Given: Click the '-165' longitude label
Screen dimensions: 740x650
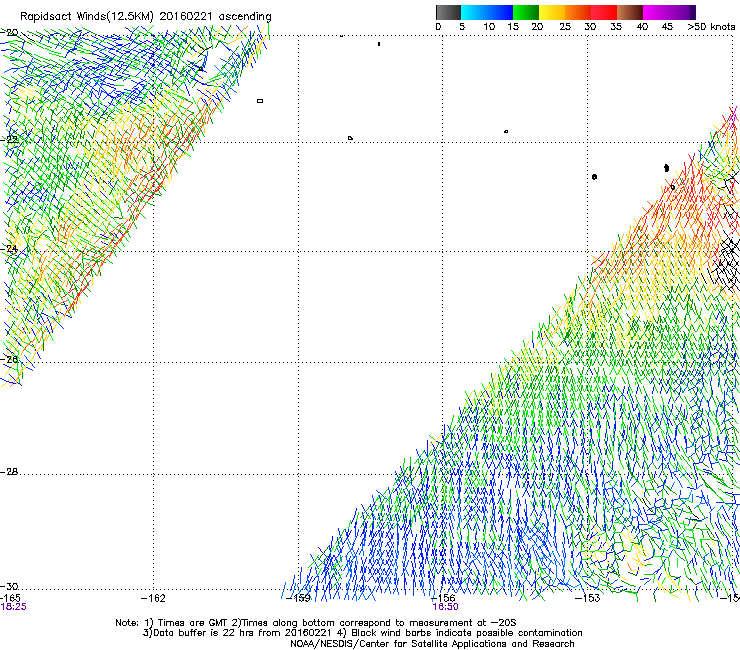Looking at the screenshot, I should click(x=10, y=598).
